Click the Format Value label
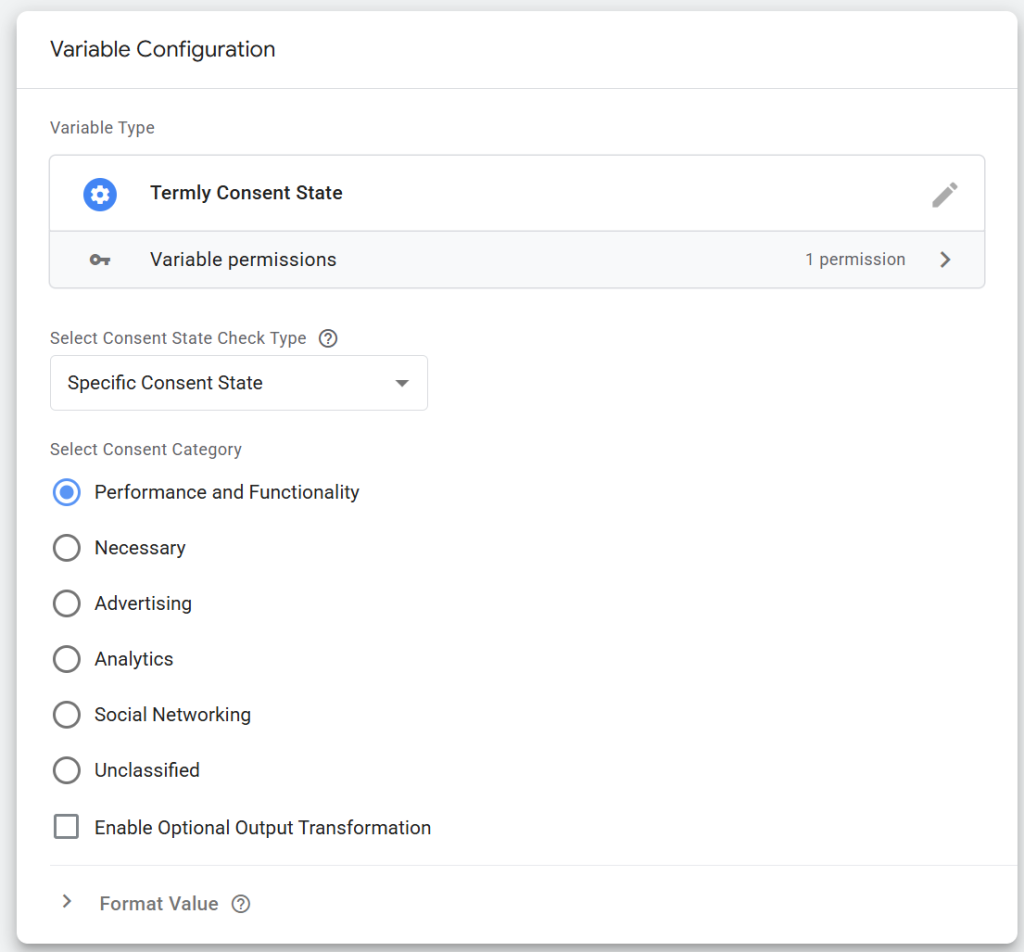Image resolution: width=1024 pixels, height=952 pixels. [x=159, y=904]
